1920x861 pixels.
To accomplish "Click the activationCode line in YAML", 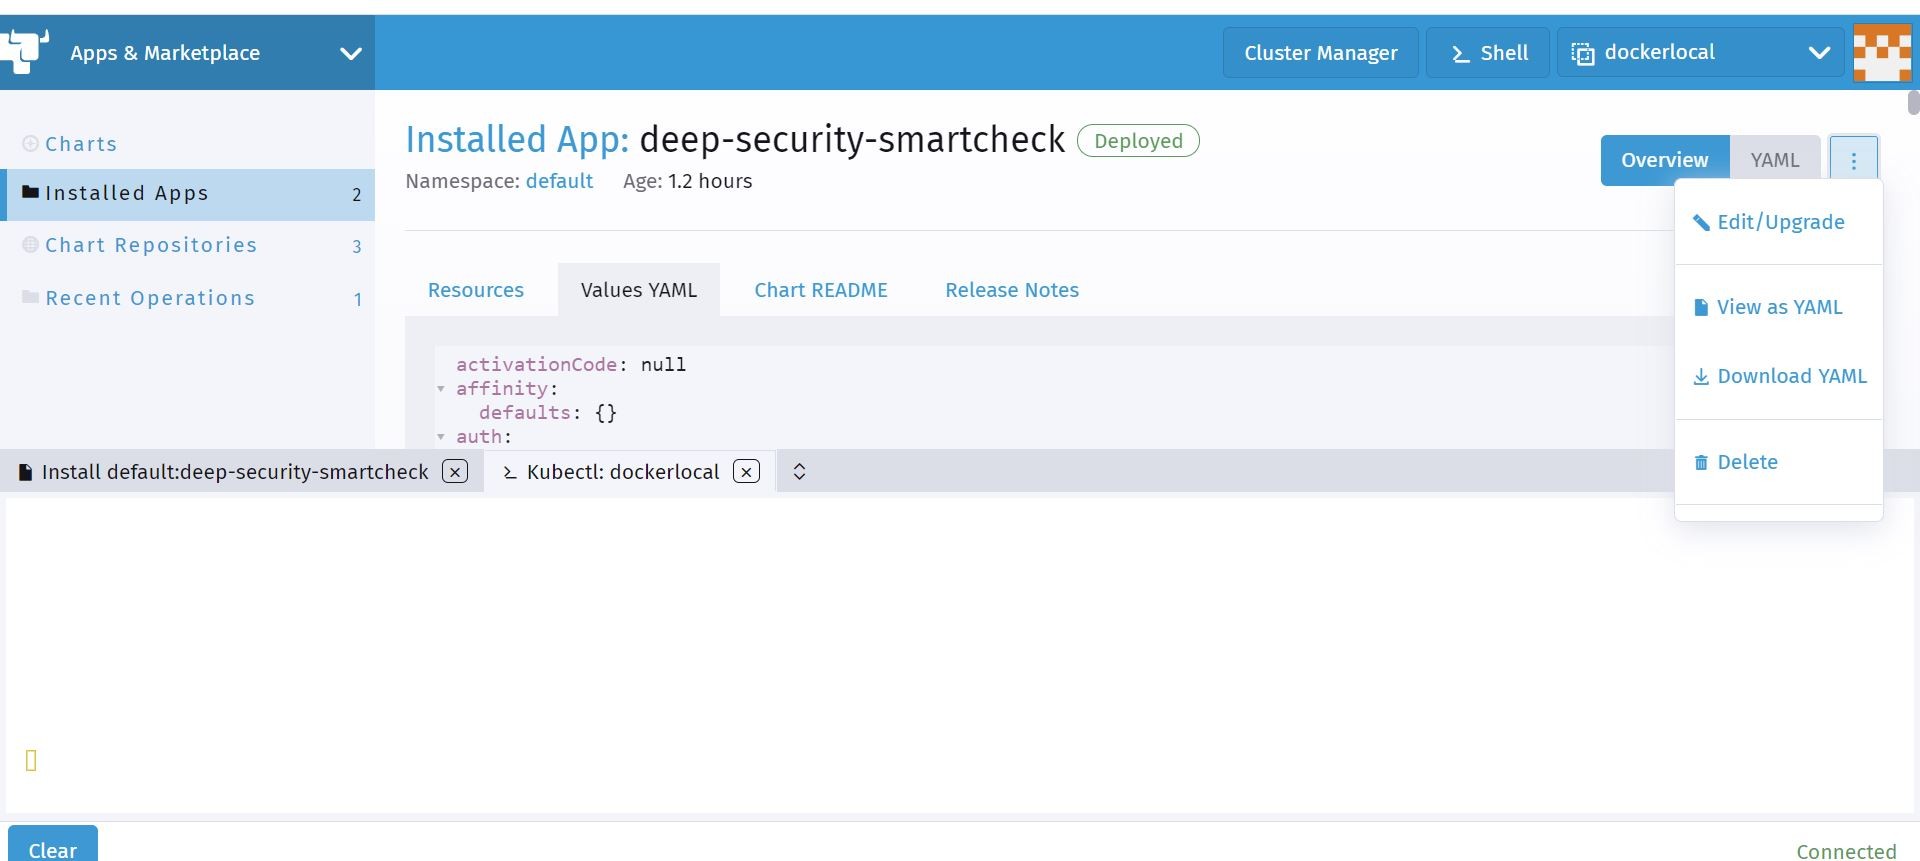I will 571,365.
